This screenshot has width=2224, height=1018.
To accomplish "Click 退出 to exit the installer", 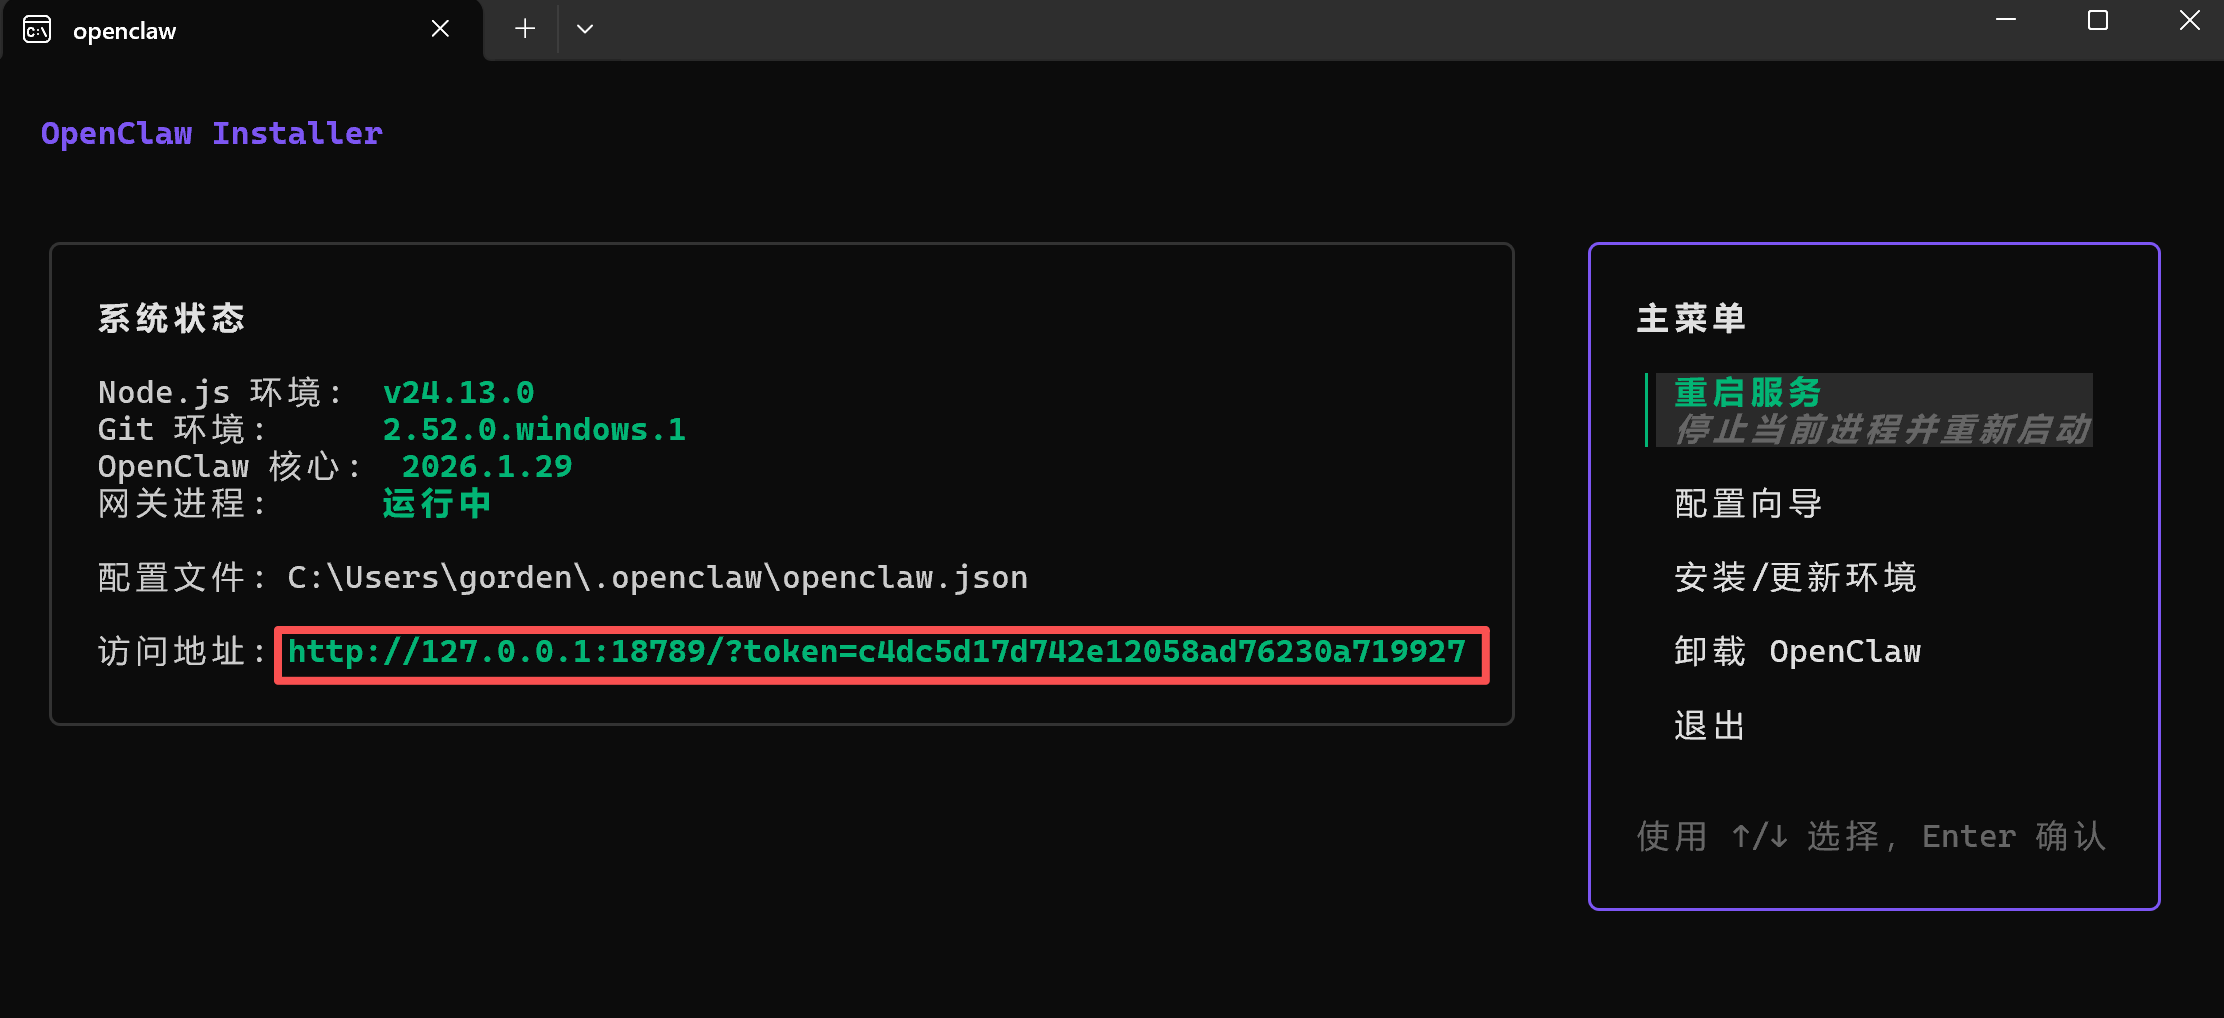I will click(1710, 726).
